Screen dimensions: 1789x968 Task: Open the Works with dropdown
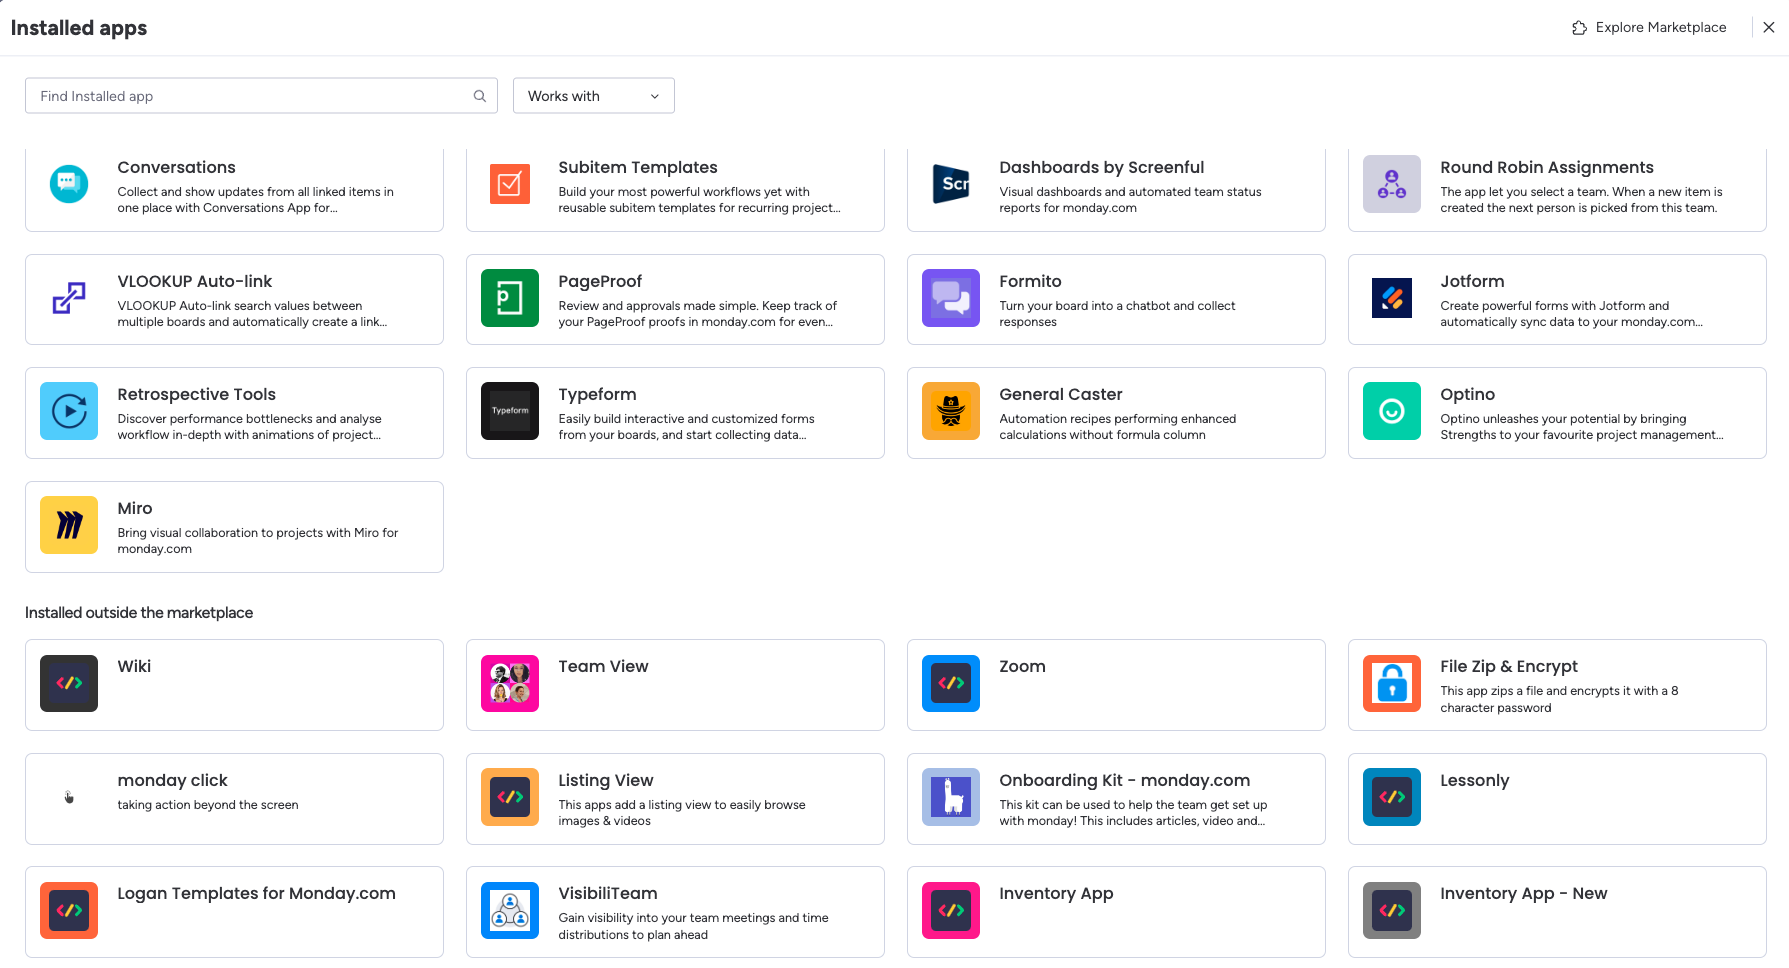point(594,96)
